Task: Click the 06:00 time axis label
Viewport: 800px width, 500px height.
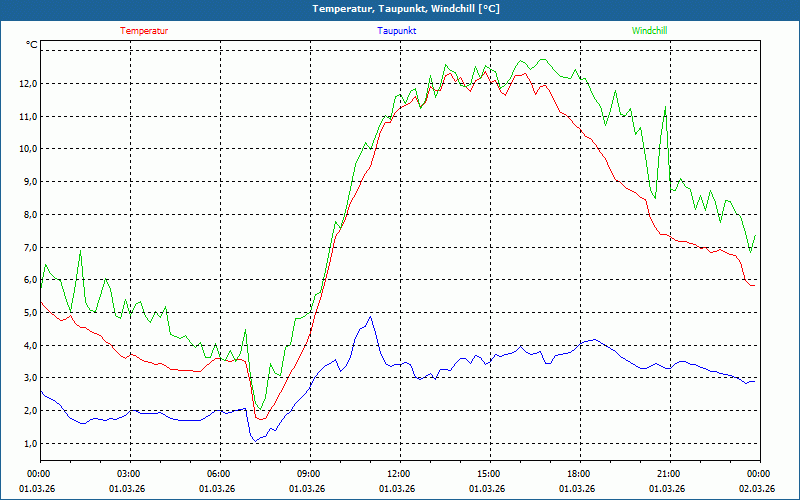Action: (219, 473)
